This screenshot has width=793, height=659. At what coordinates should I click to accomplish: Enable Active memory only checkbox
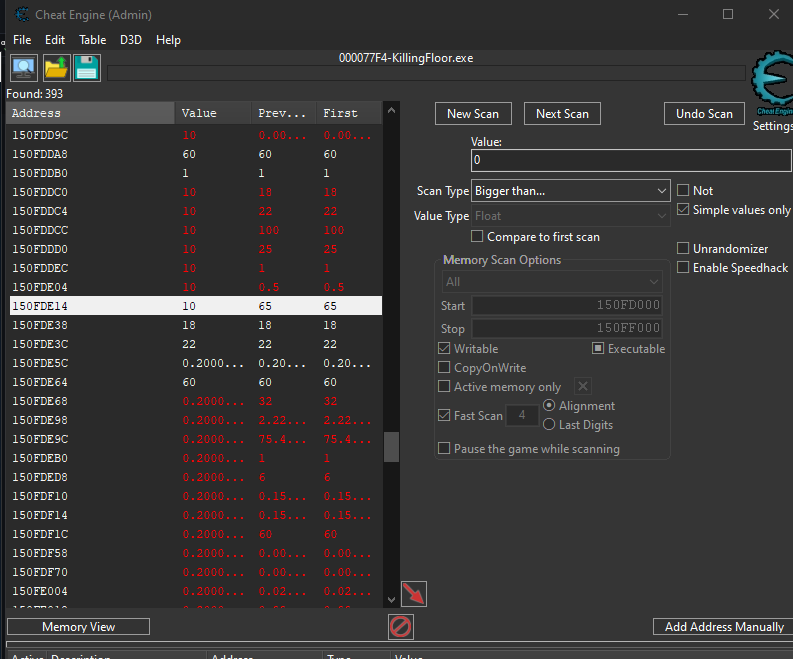tap(444, 386)
